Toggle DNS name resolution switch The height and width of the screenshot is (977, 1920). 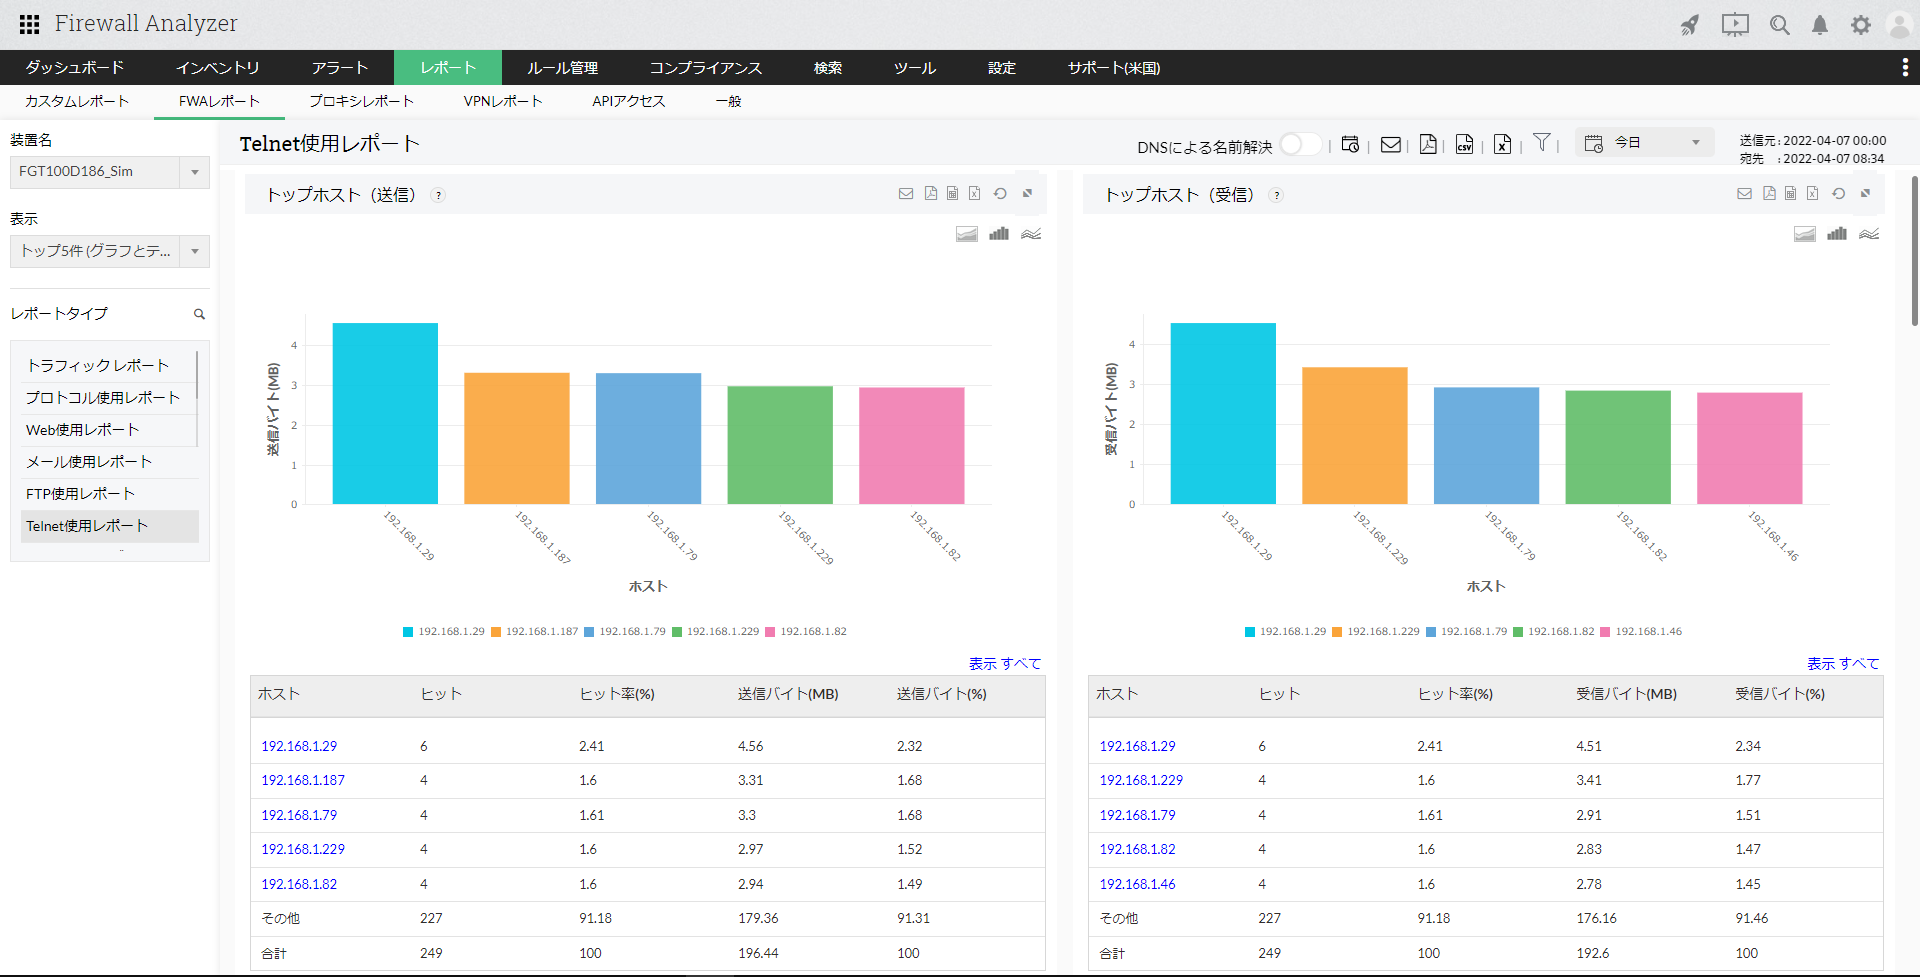click(1300, 145)
